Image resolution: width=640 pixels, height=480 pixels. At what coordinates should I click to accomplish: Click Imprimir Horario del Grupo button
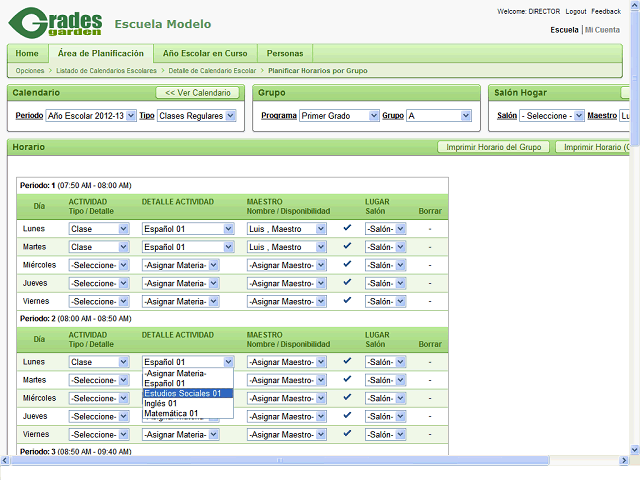point(493,147)
